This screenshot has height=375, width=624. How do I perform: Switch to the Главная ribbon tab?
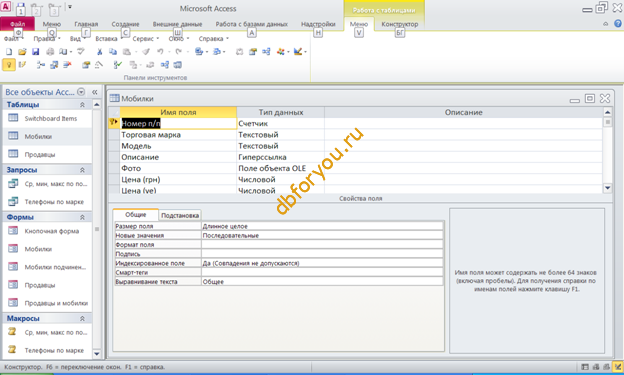[86, 24]
